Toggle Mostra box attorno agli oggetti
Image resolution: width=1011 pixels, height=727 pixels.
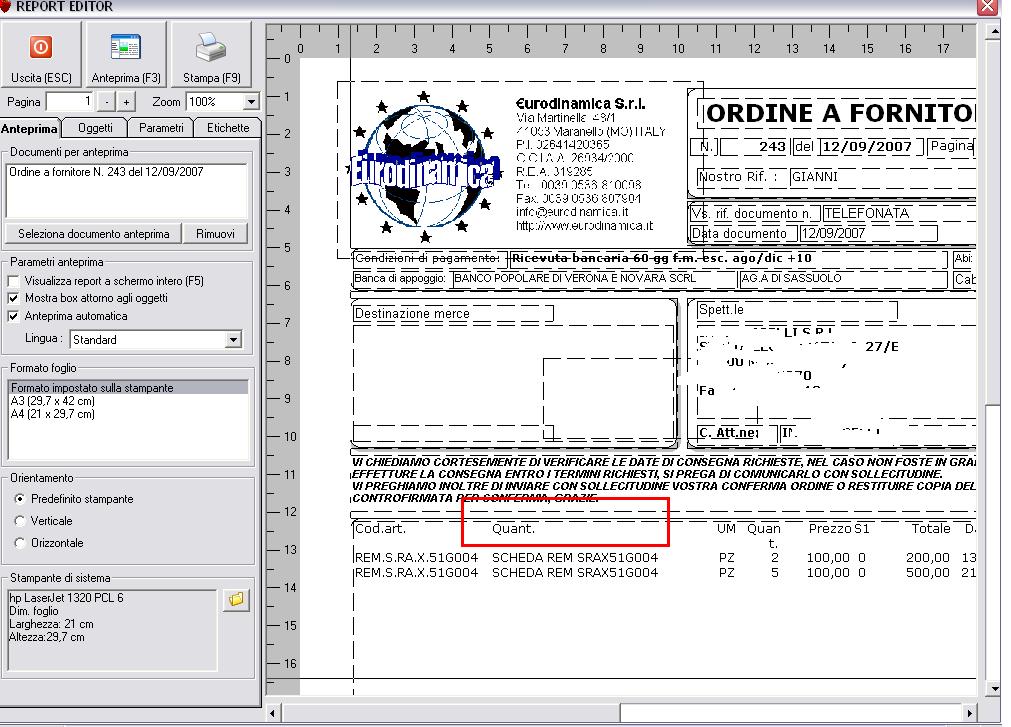[x=15, y=299]
